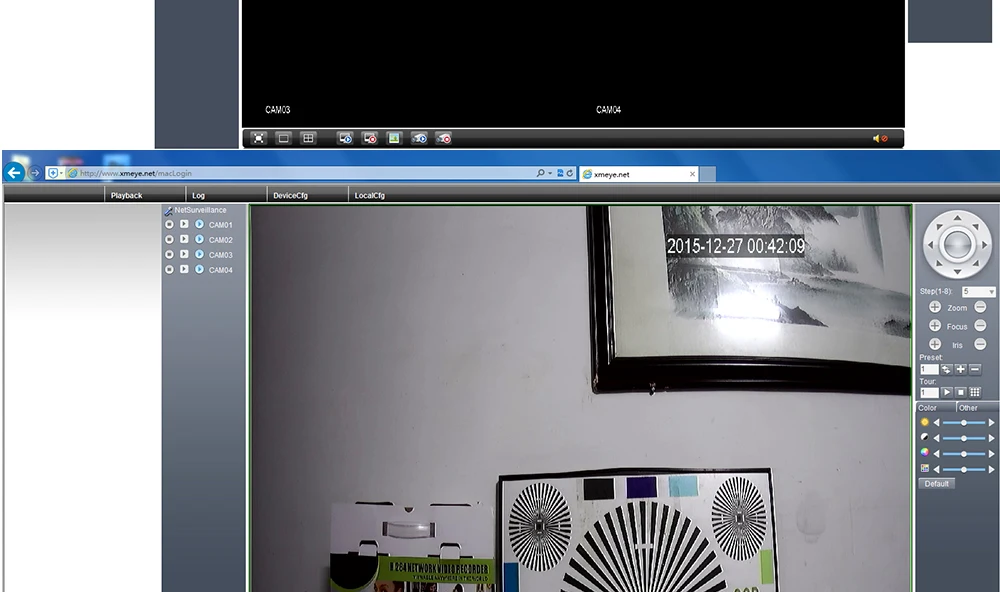Viewport: 1000px width, 592px height.
Task: Click the stop record camera icon
Action: tap(443, 138)
